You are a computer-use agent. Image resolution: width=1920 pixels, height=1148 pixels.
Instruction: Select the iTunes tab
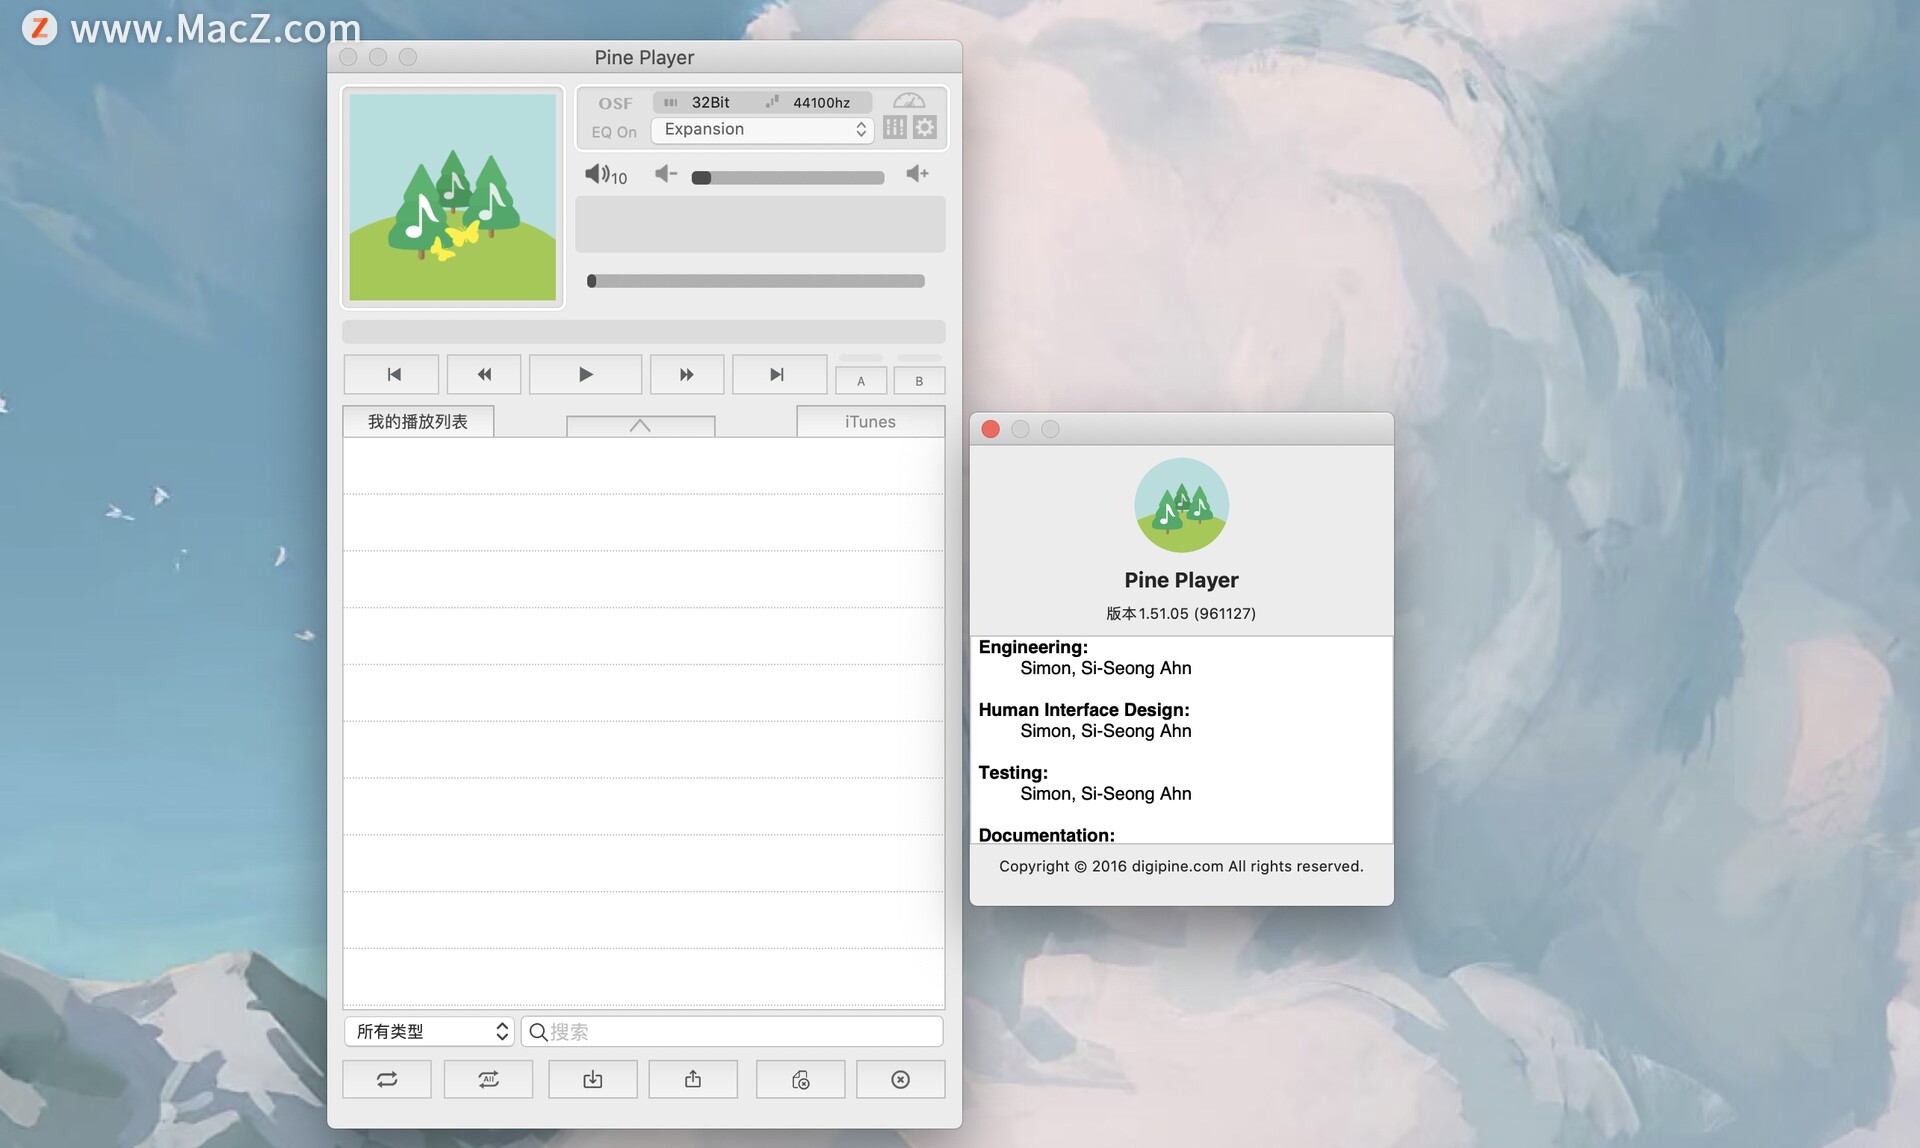tap(870, 421)
